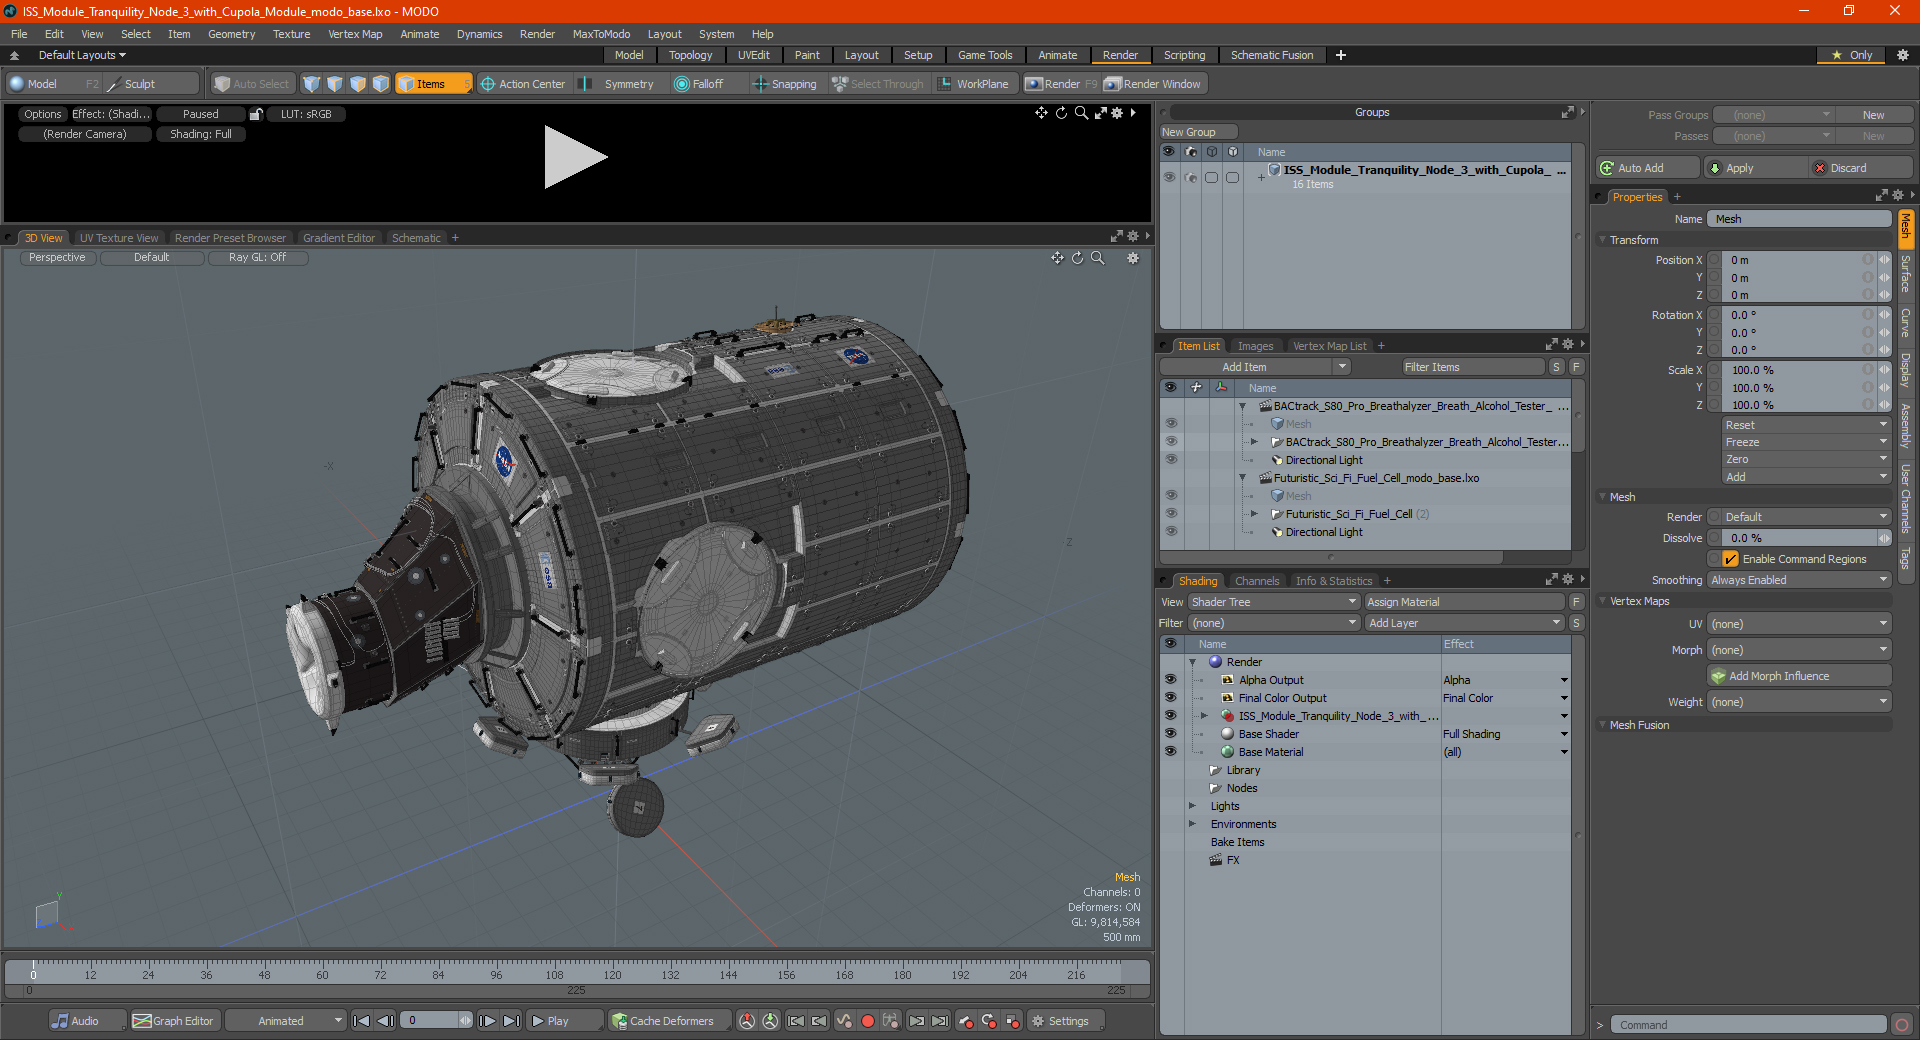Click the render preview zoom magnifier icon

[1081, 113]
